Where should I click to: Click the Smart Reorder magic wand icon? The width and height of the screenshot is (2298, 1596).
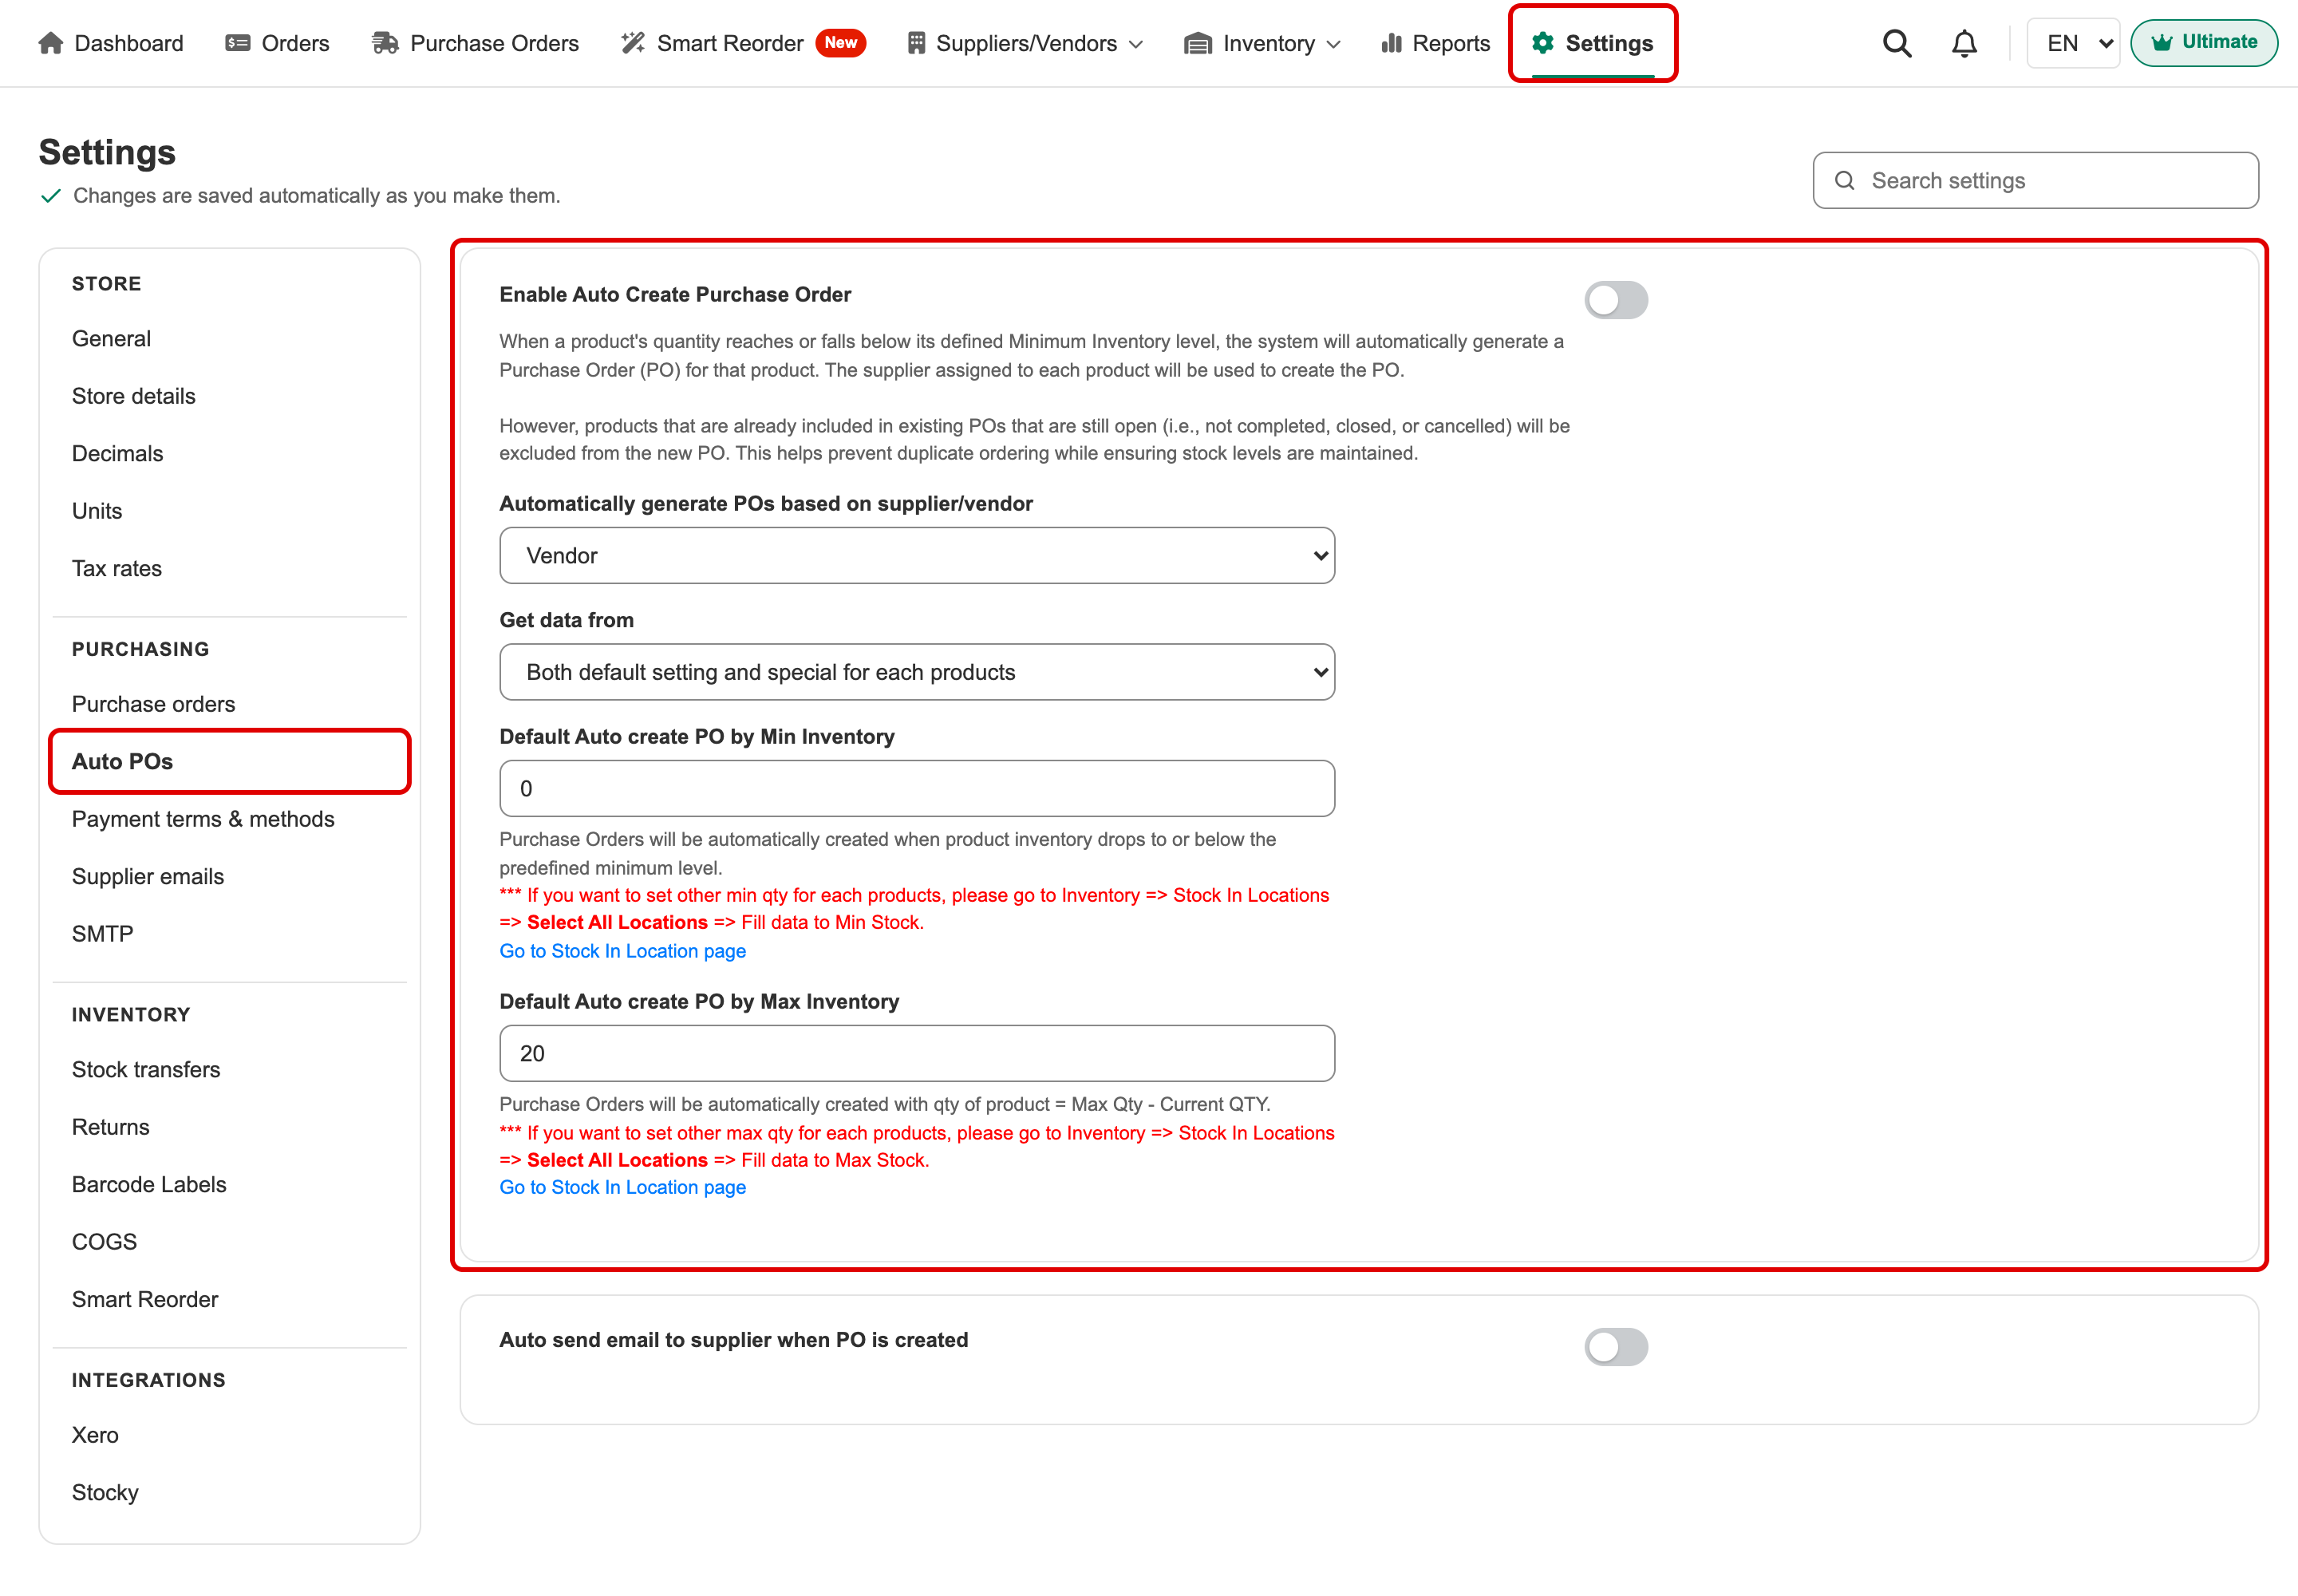tap(633, 43)
